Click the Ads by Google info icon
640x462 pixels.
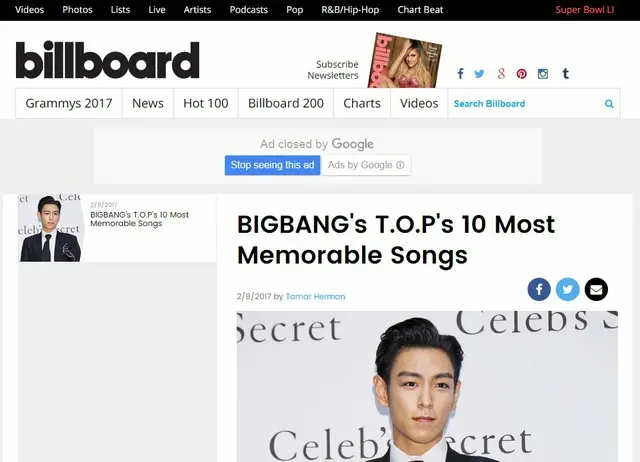pos(400,165)
